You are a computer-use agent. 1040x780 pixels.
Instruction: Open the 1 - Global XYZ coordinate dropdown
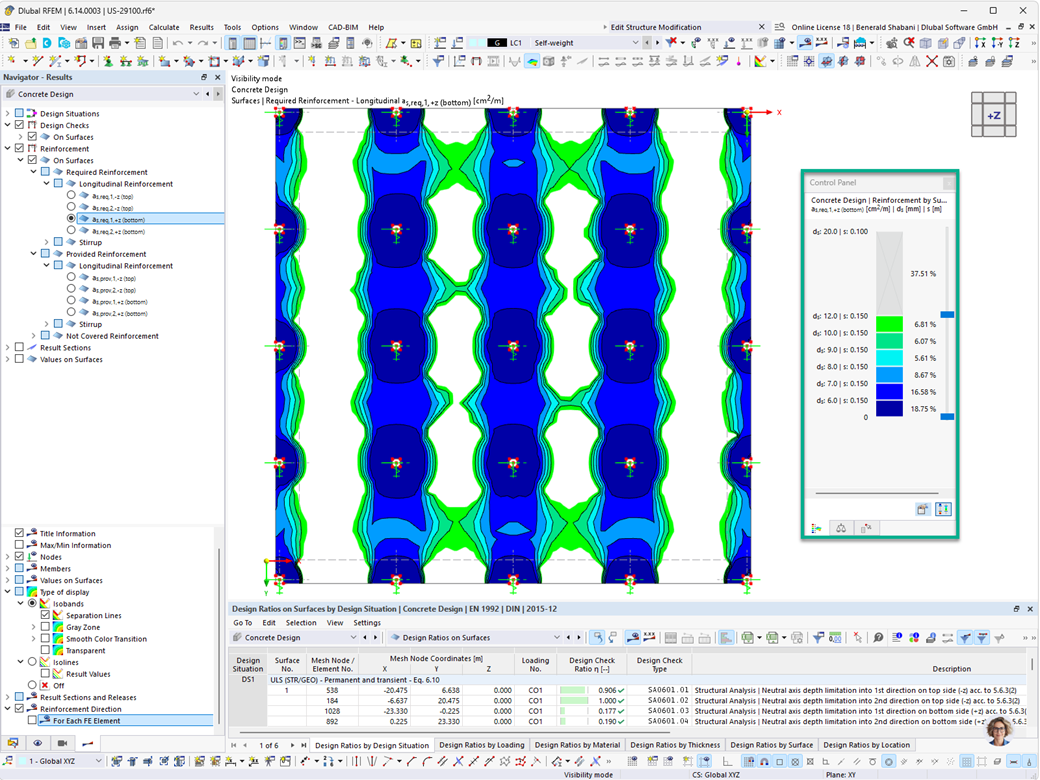pos(98,761)
